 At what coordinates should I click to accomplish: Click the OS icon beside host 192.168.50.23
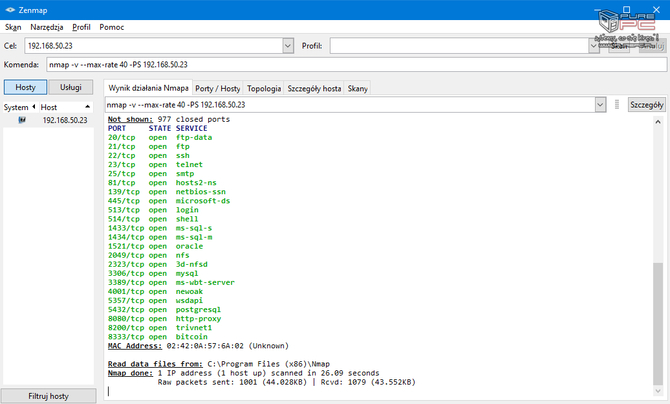[22, 120]
